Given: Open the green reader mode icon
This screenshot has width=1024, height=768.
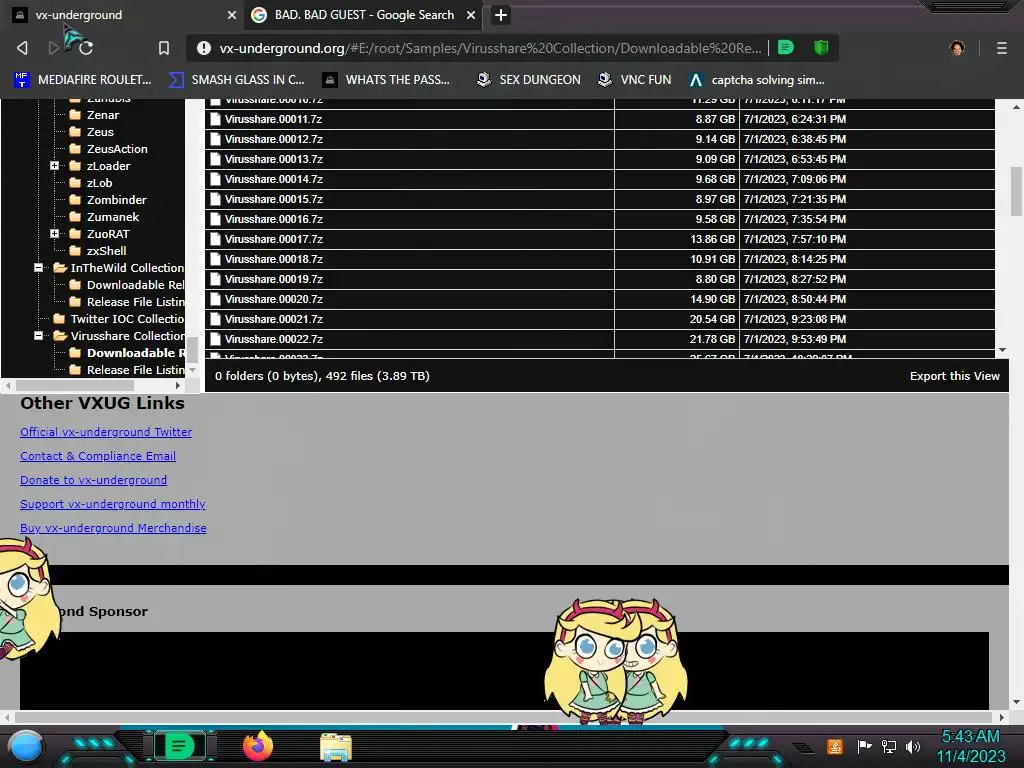Looking at the screenshot, I should [x=786, y=48].
